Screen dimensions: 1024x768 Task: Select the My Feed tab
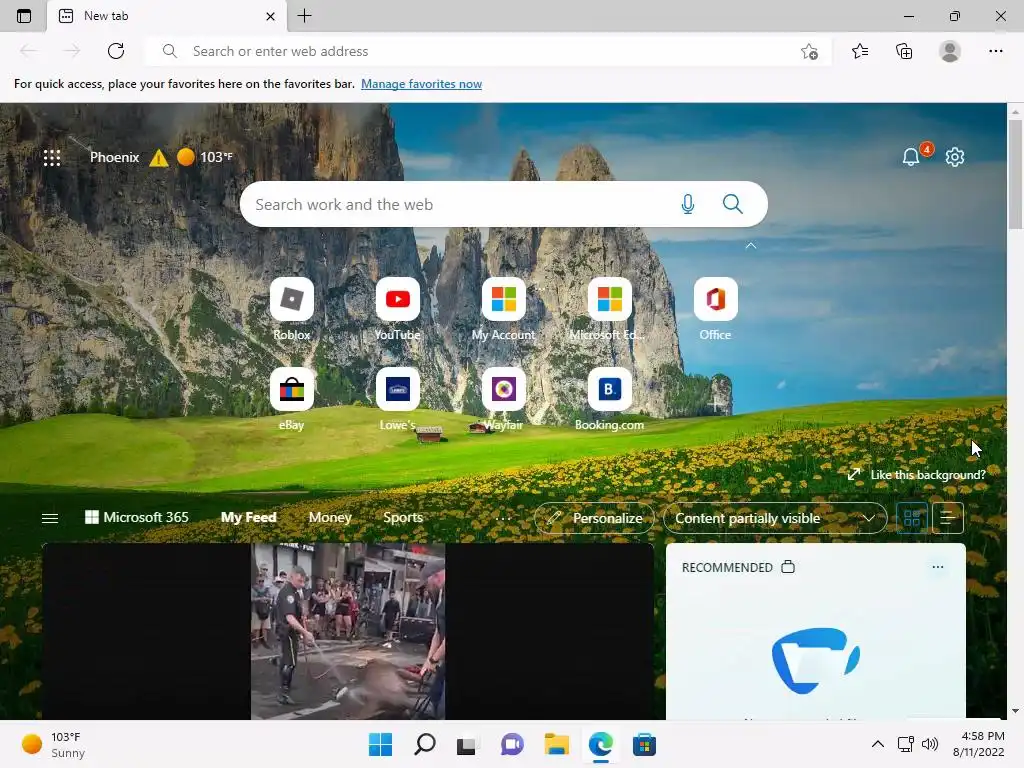click(249, 517)
